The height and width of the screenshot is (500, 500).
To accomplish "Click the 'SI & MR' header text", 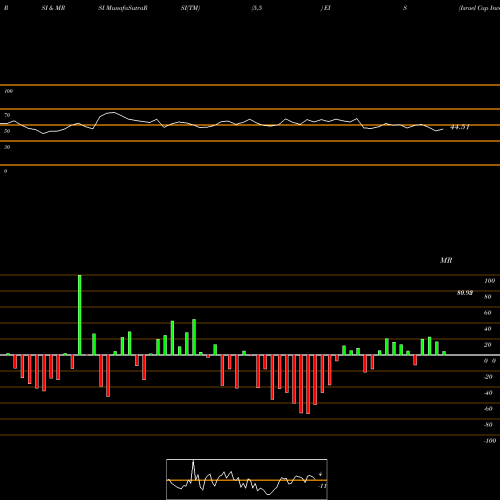I will pyautogui.click(x=53, y=8).
